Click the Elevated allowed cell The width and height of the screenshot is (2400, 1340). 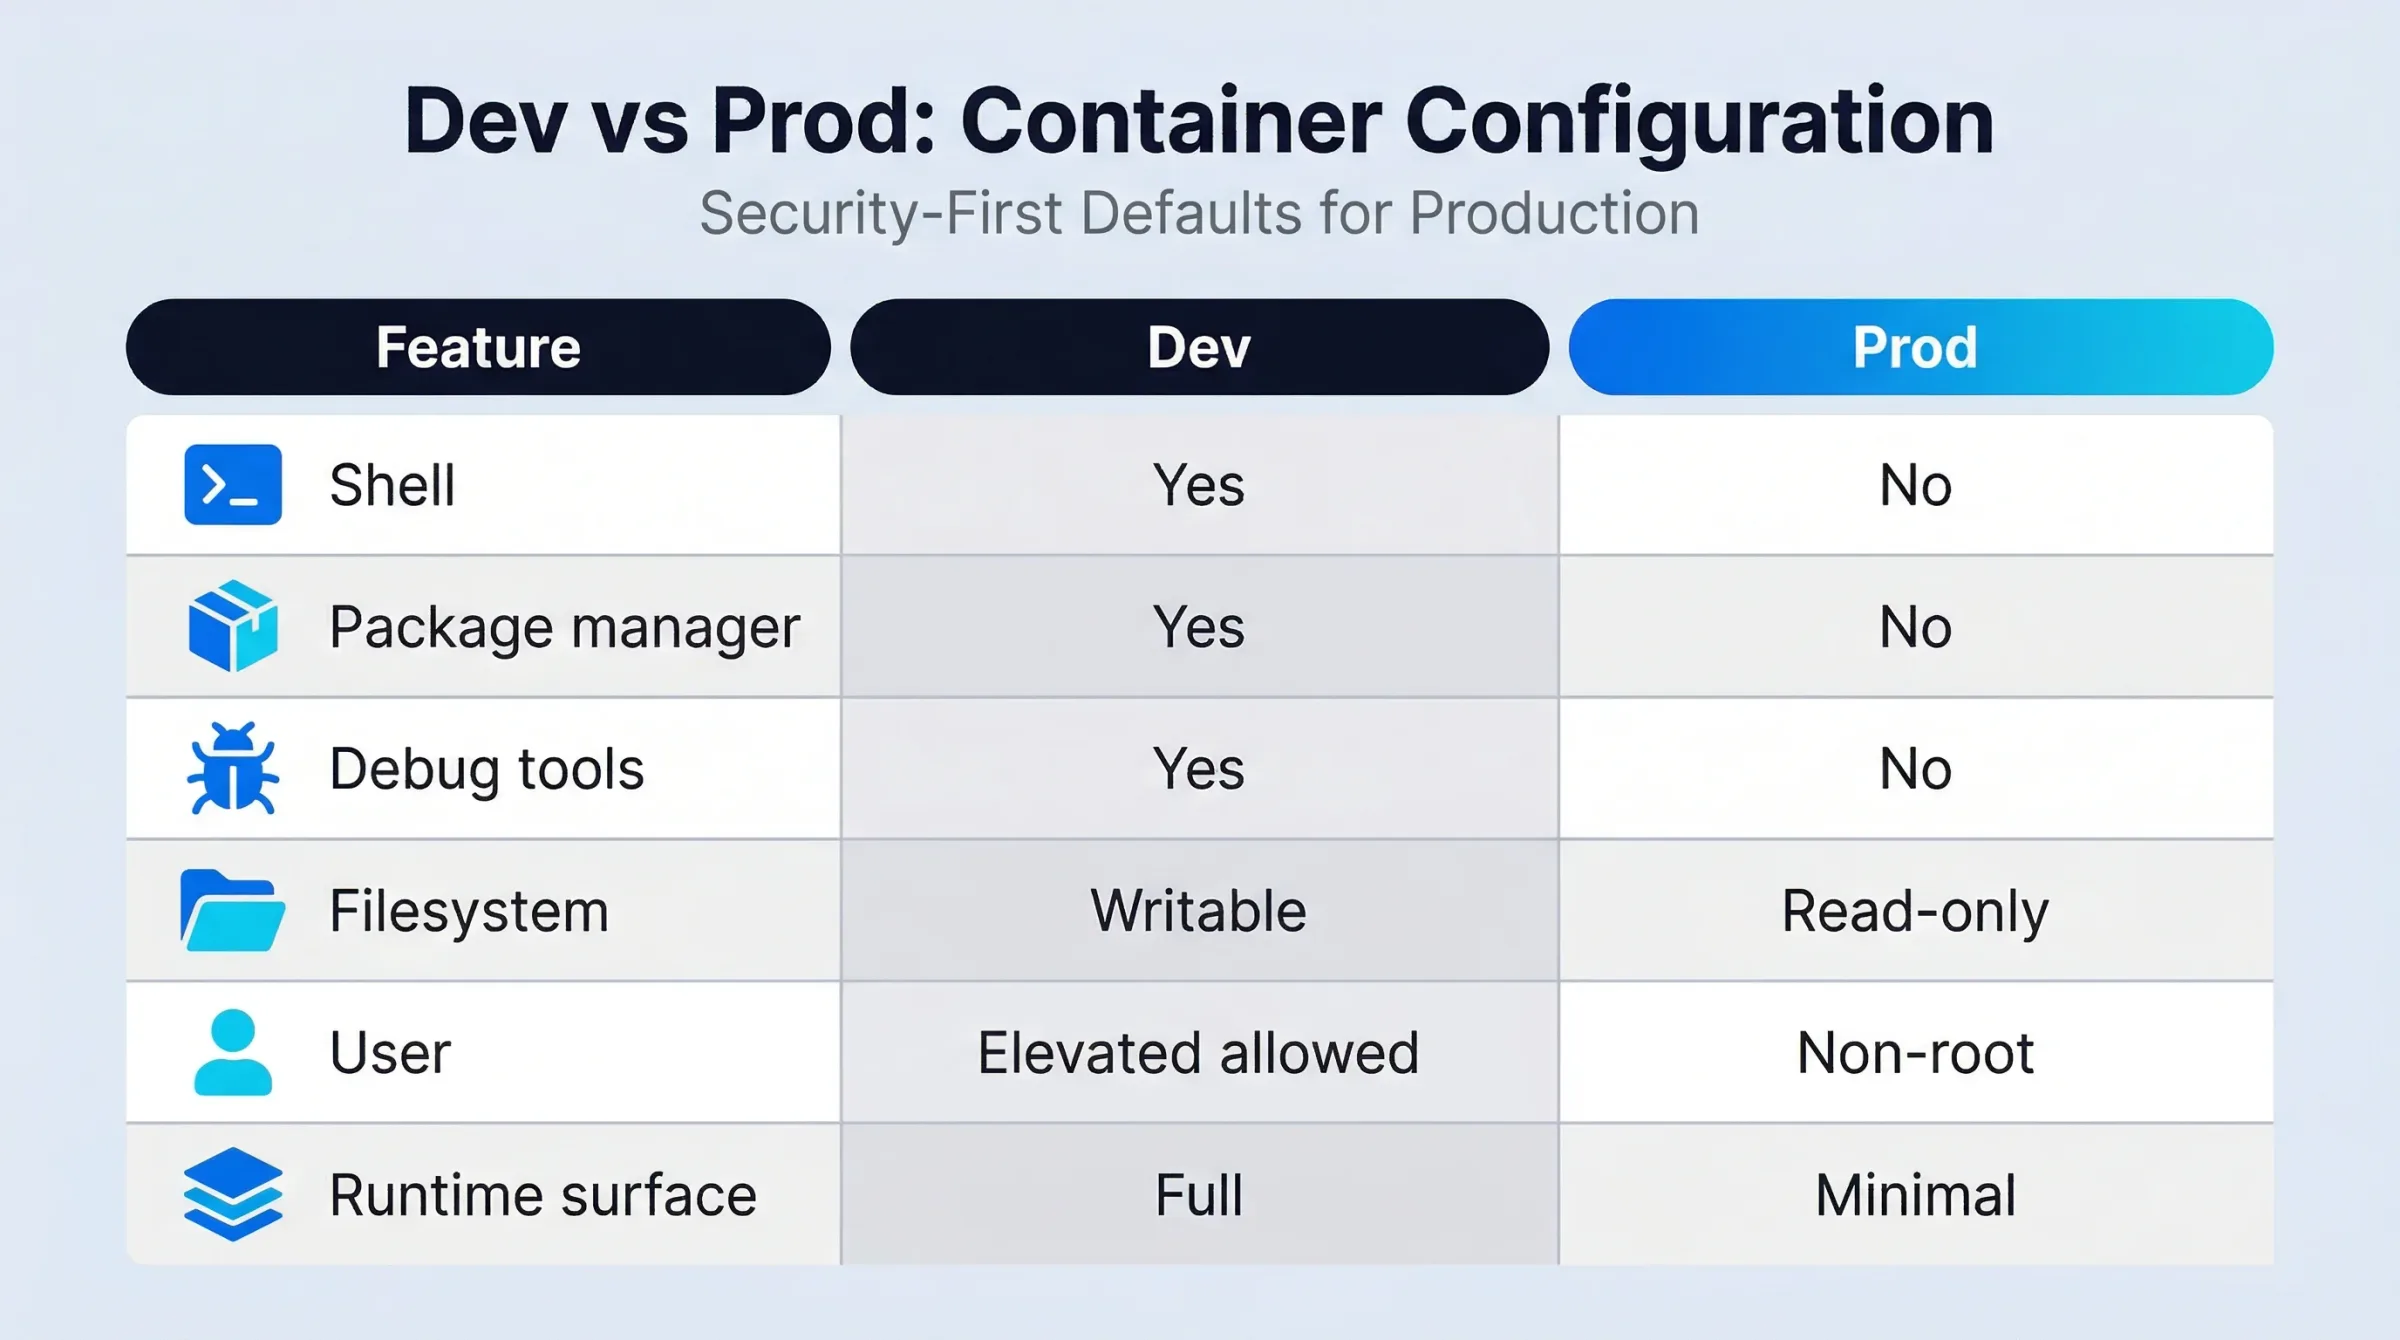(x=1199, y=1053)
